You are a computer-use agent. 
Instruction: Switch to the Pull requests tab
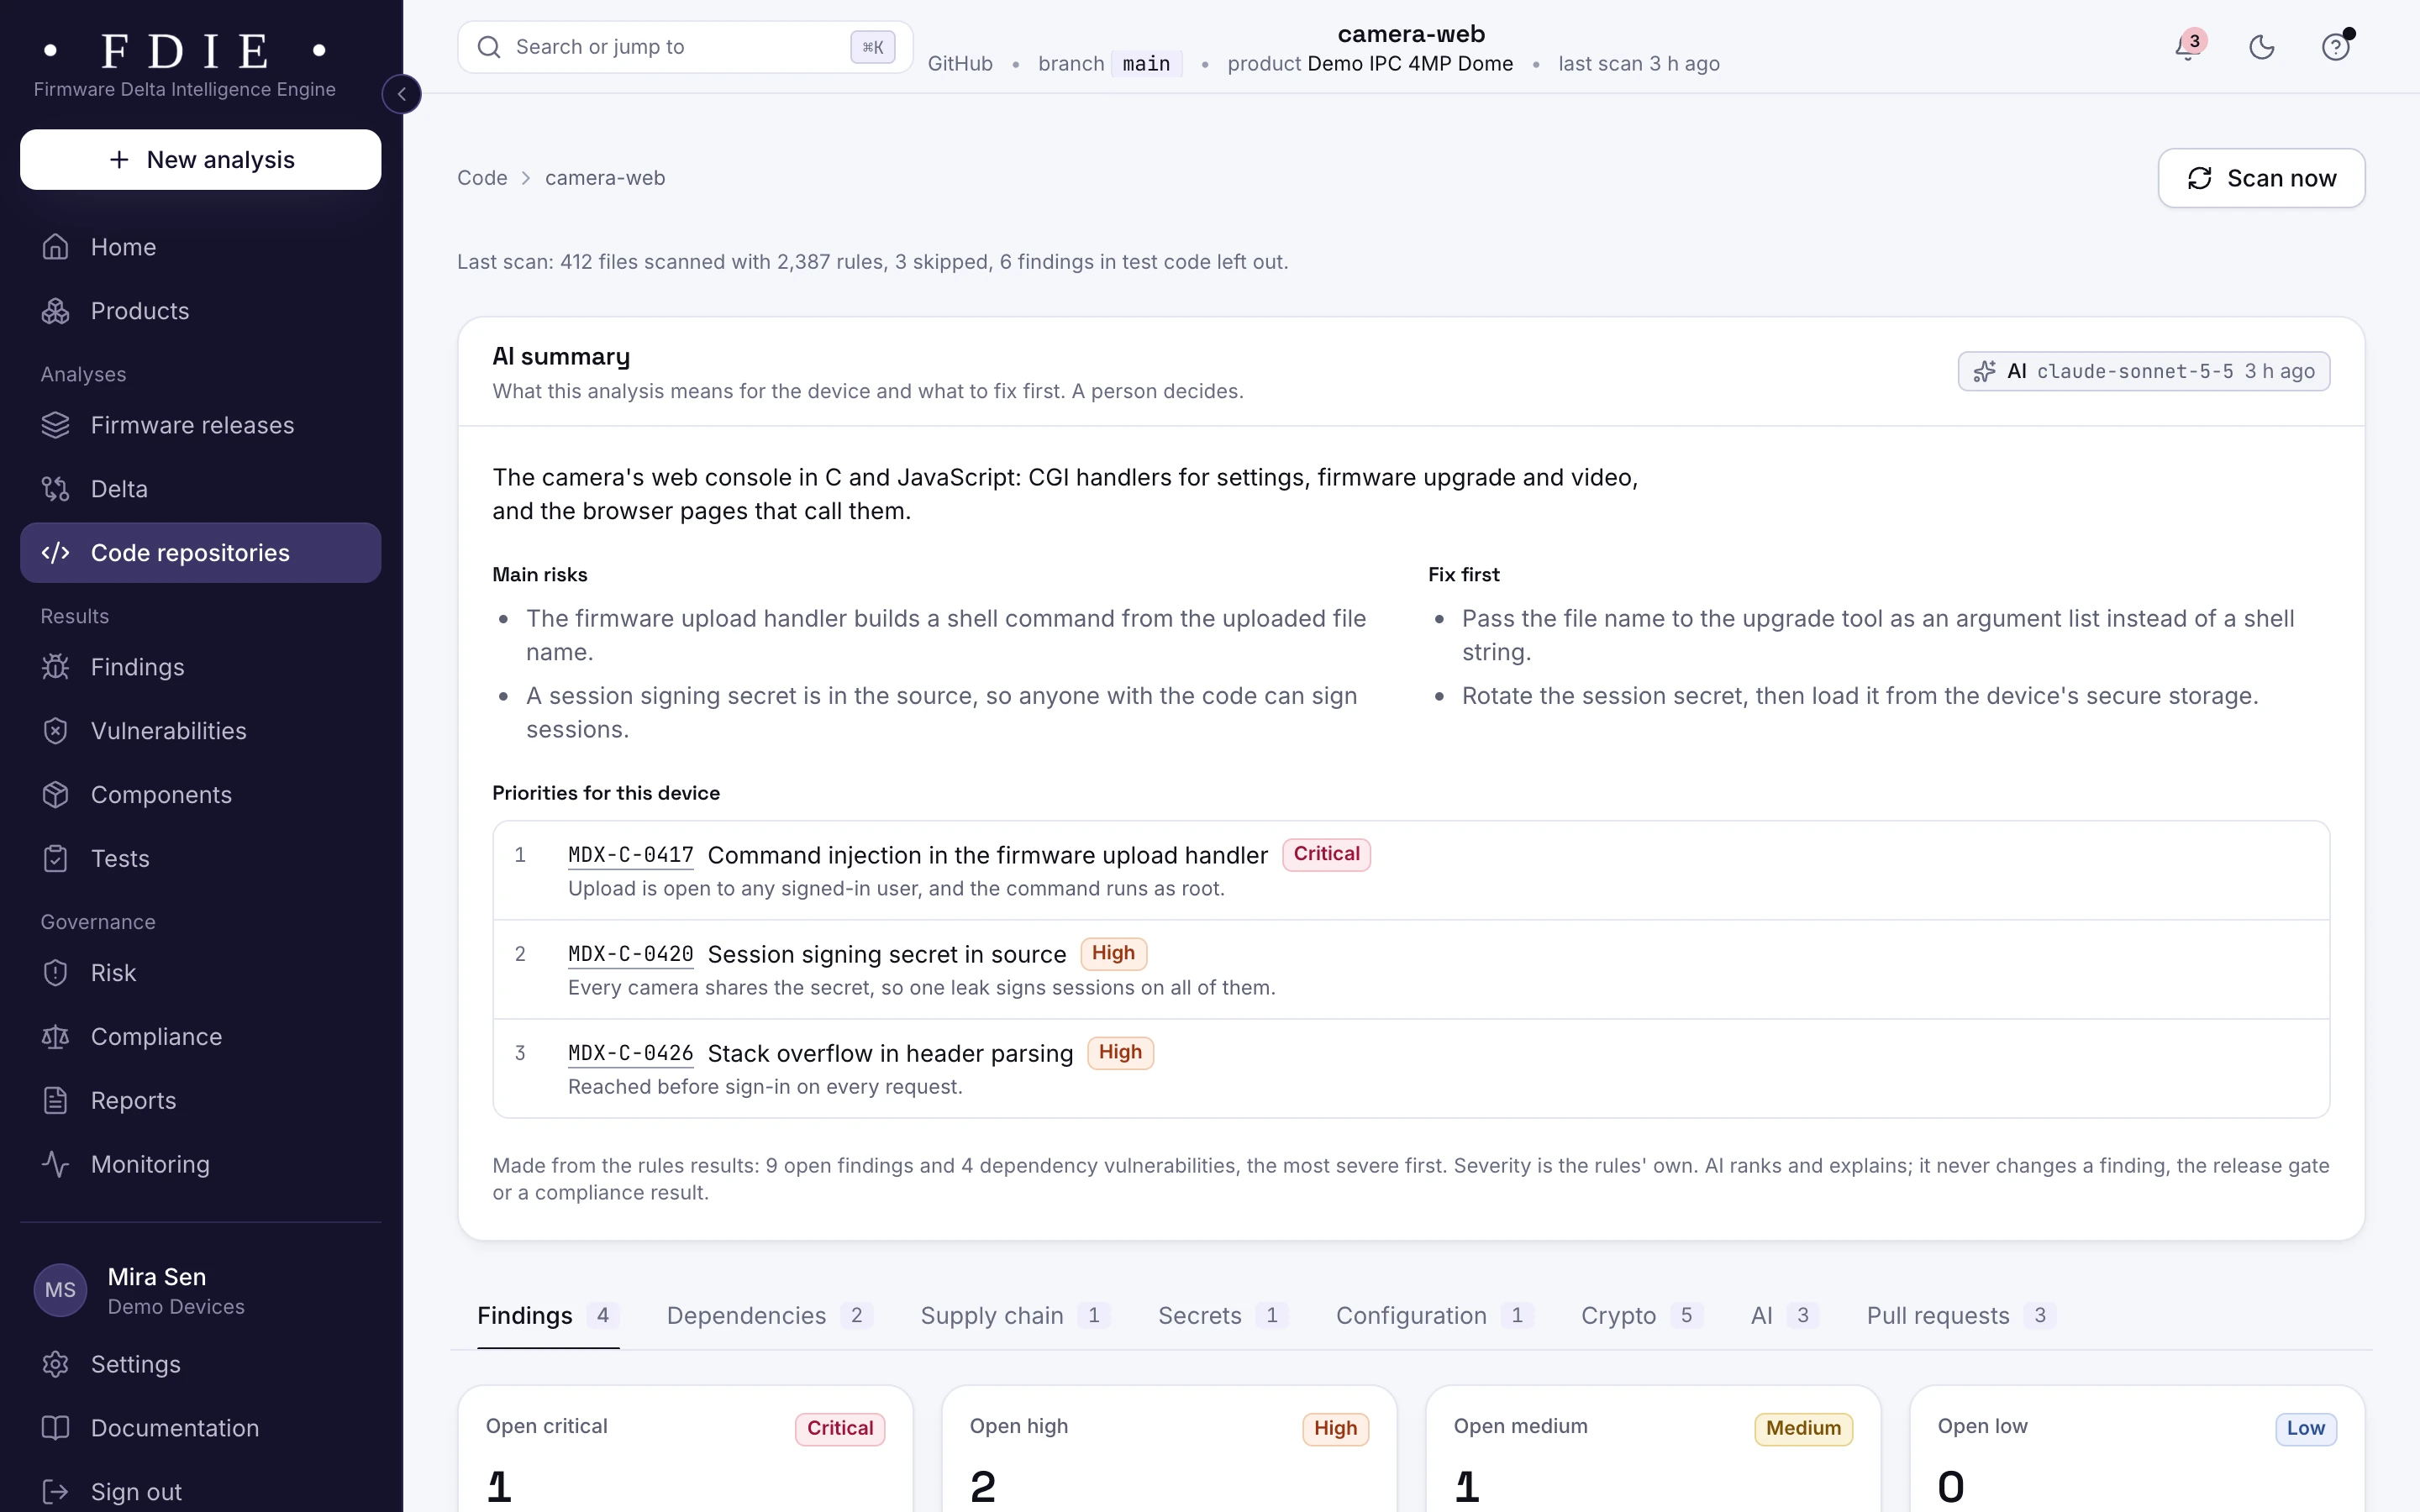tap(1960, 1315)
